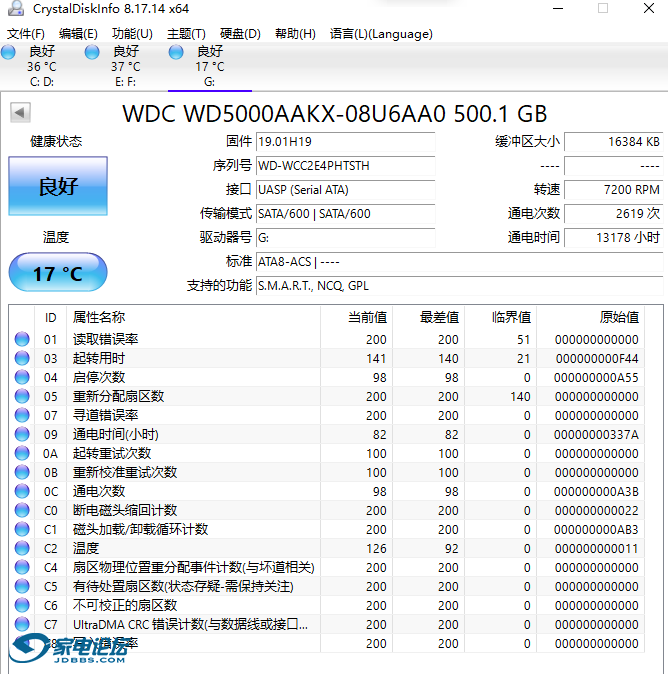Click status orb of 重新校准重试次数 row
The width and height of the screenshot is (668, 674).
click(x=22, y=472)
